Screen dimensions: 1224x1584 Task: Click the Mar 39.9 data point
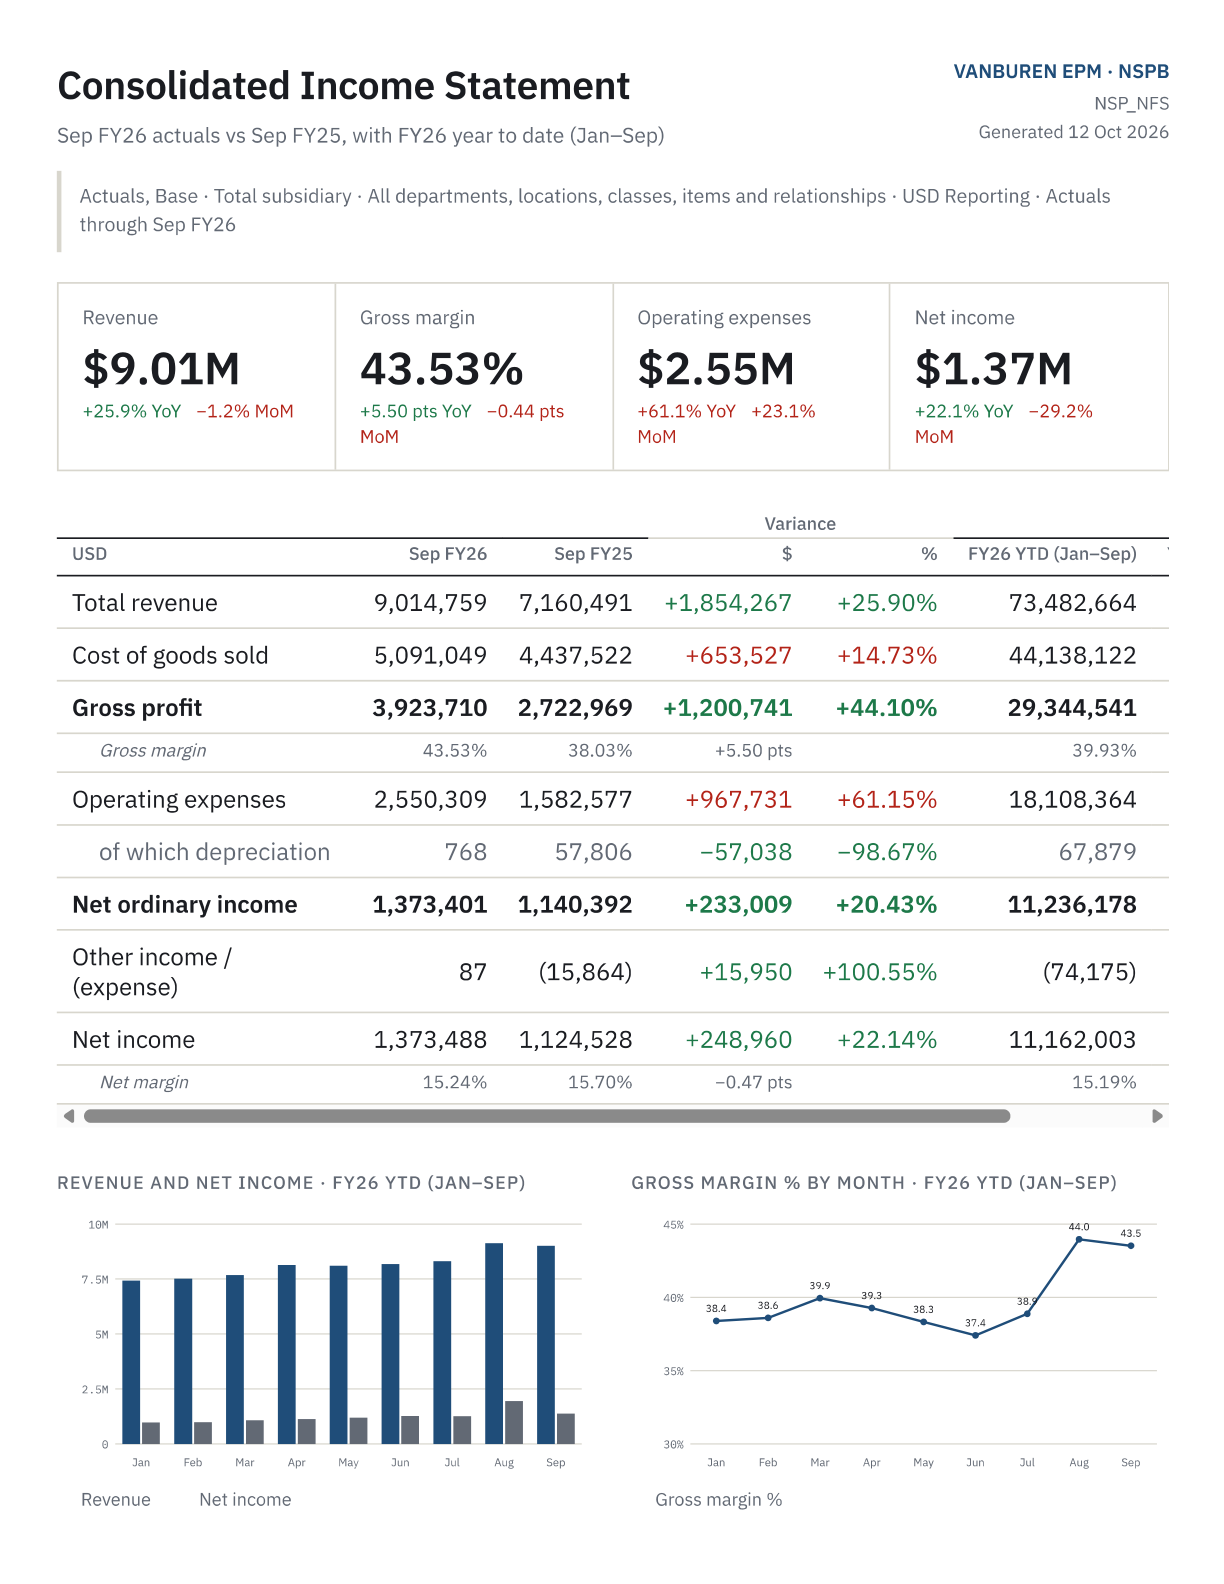pos(820,1298)
